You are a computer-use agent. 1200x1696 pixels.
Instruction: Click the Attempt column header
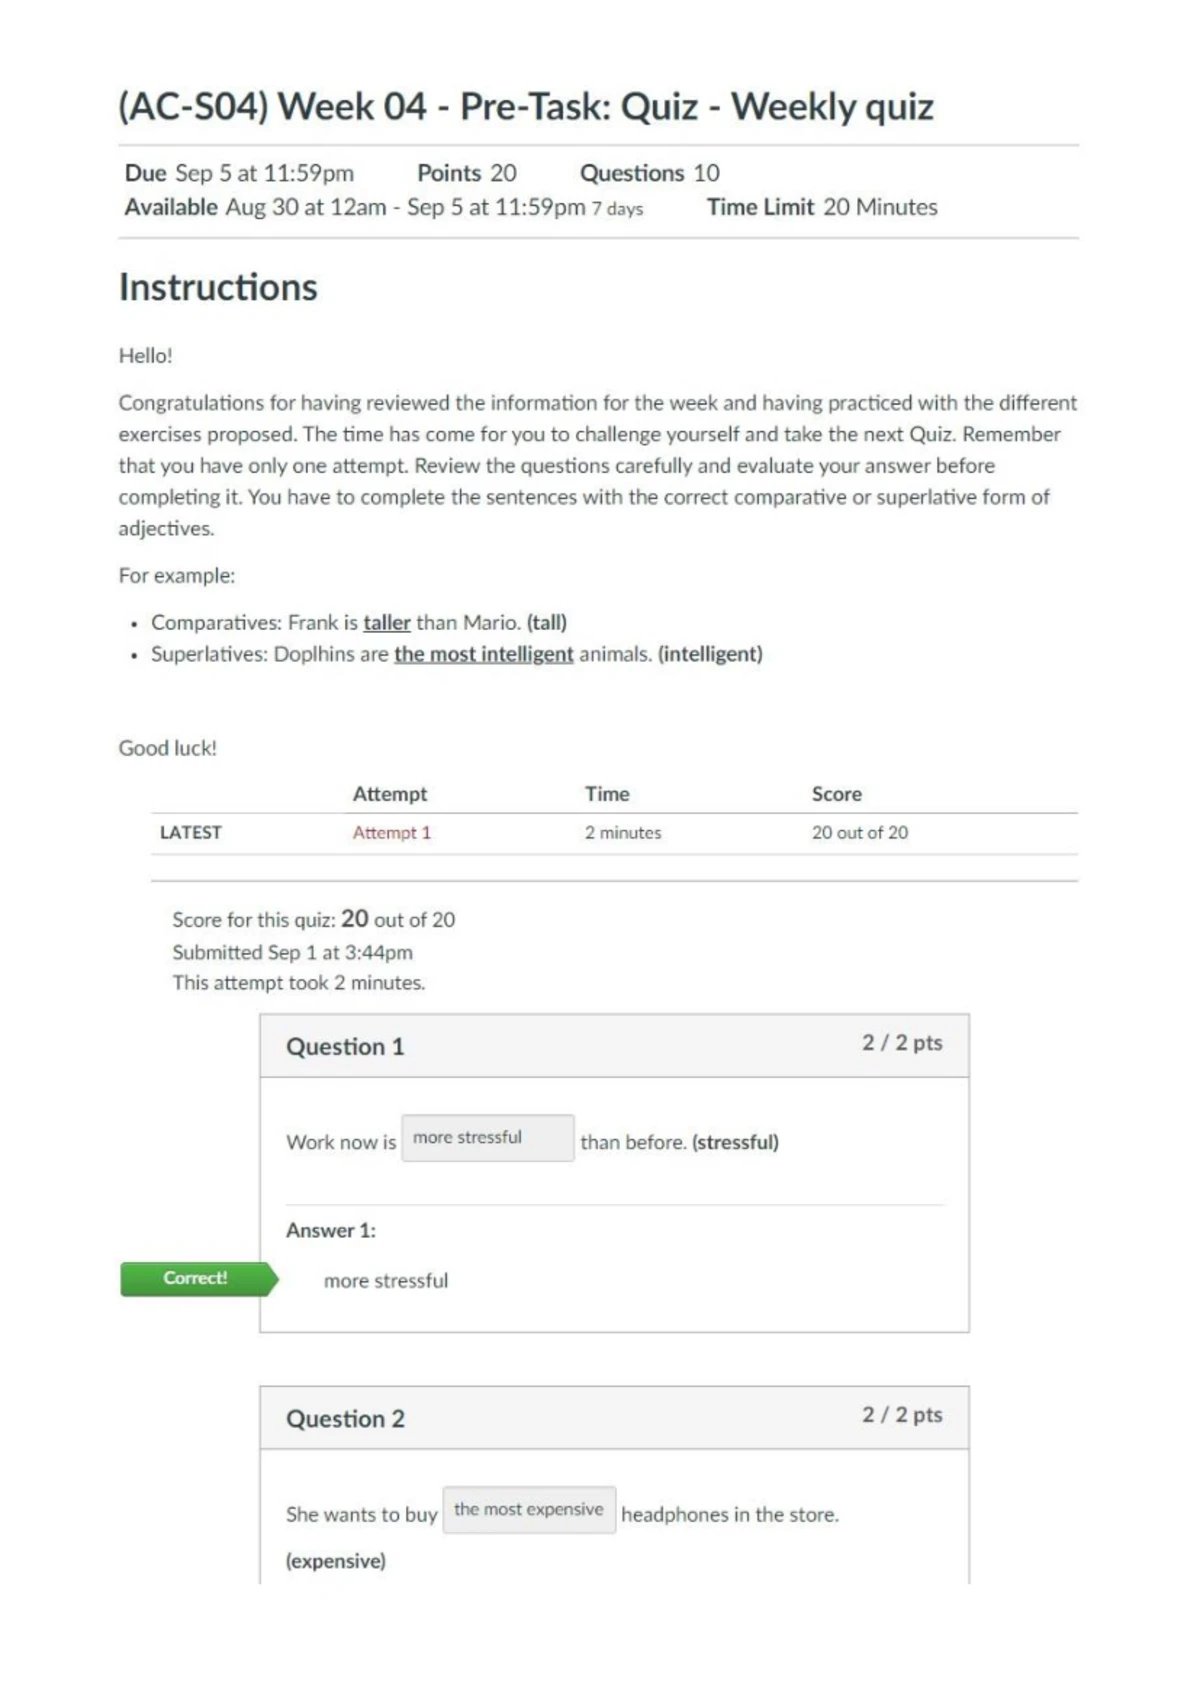click(x=389, y=794)
